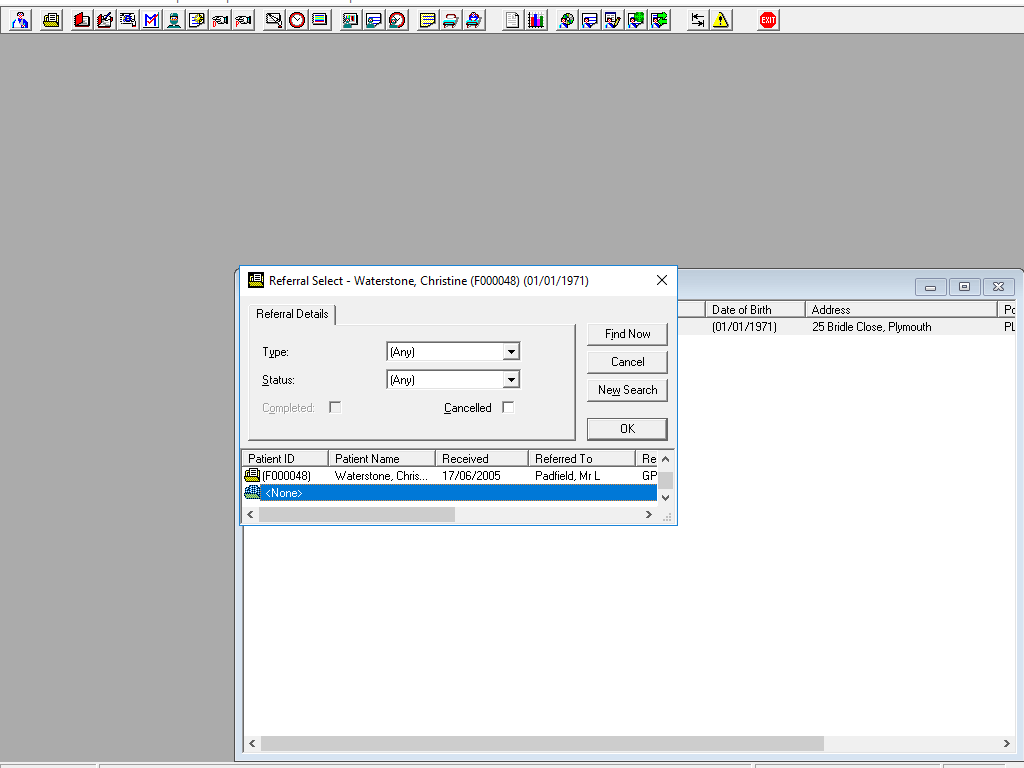Click the blue letter M toolbar icon
Image resolution: width=1024 pixels, height=768 pixels.
[151, 20]
